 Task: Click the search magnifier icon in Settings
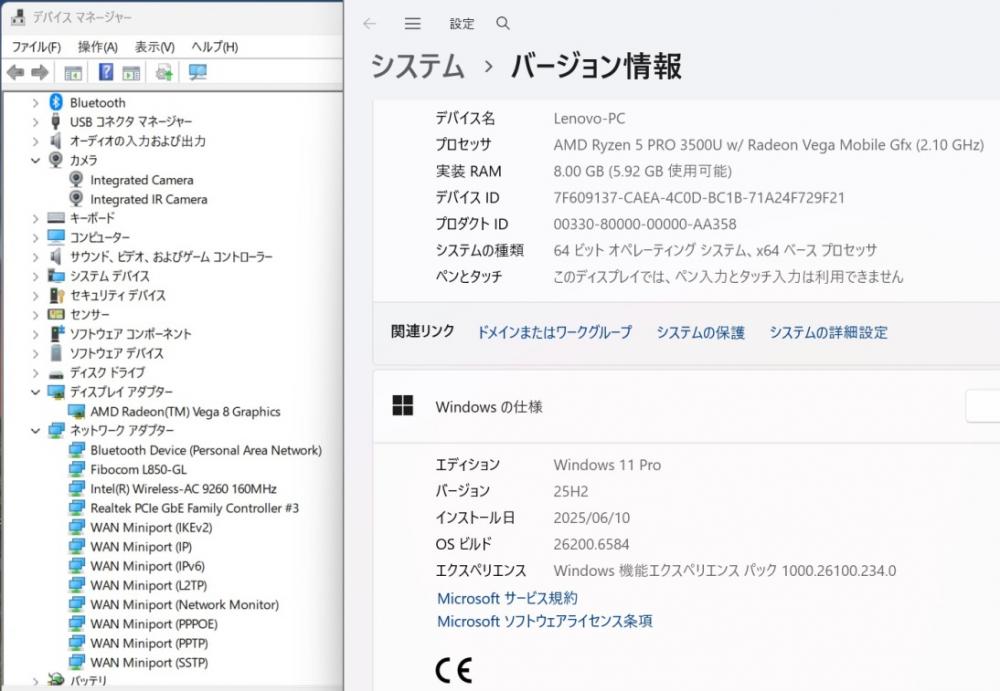coord(503,24)
